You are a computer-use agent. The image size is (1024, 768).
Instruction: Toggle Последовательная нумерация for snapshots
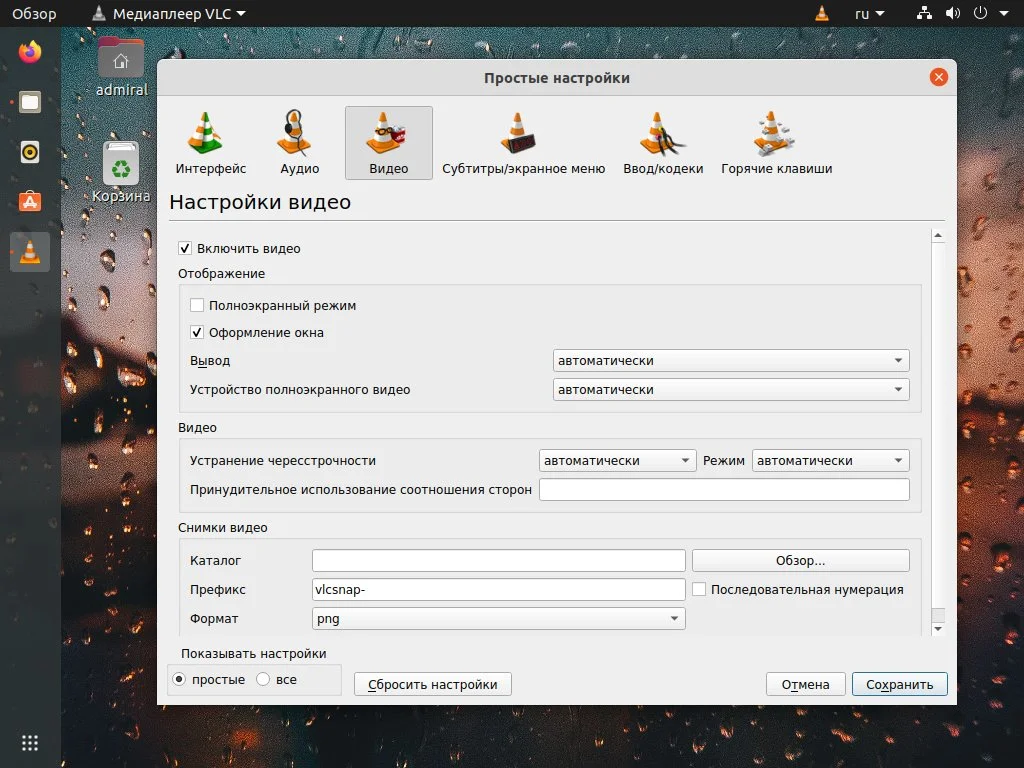698,589
